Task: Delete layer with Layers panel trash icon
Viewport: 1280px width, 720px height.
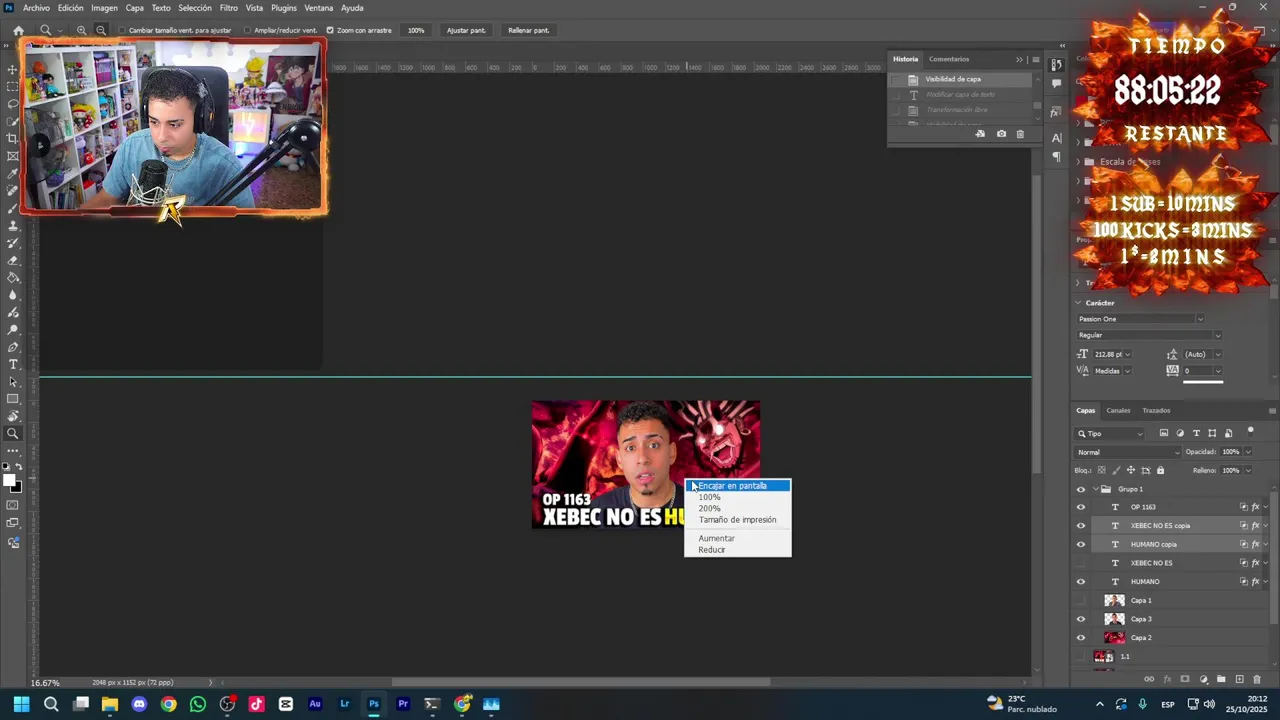Action: 1258,679
